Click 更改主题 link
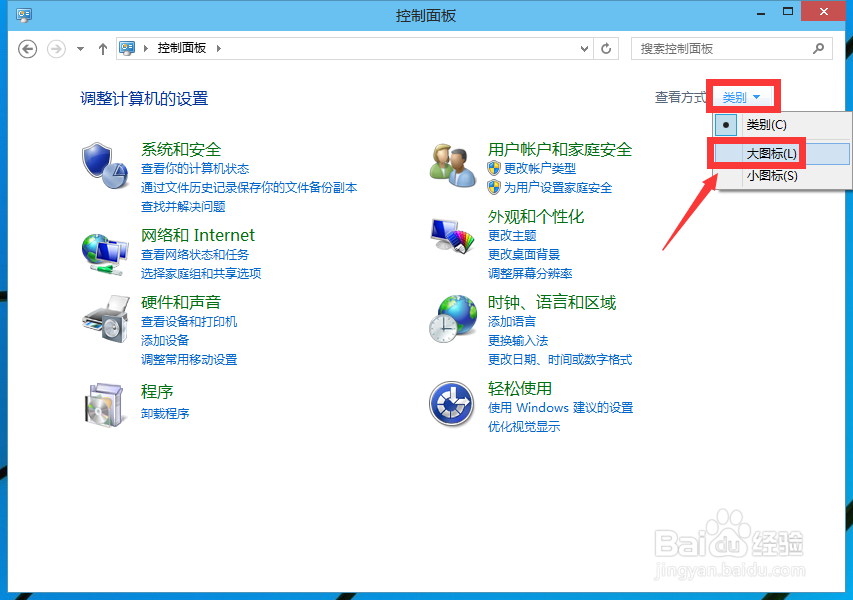 pos(512,236)
